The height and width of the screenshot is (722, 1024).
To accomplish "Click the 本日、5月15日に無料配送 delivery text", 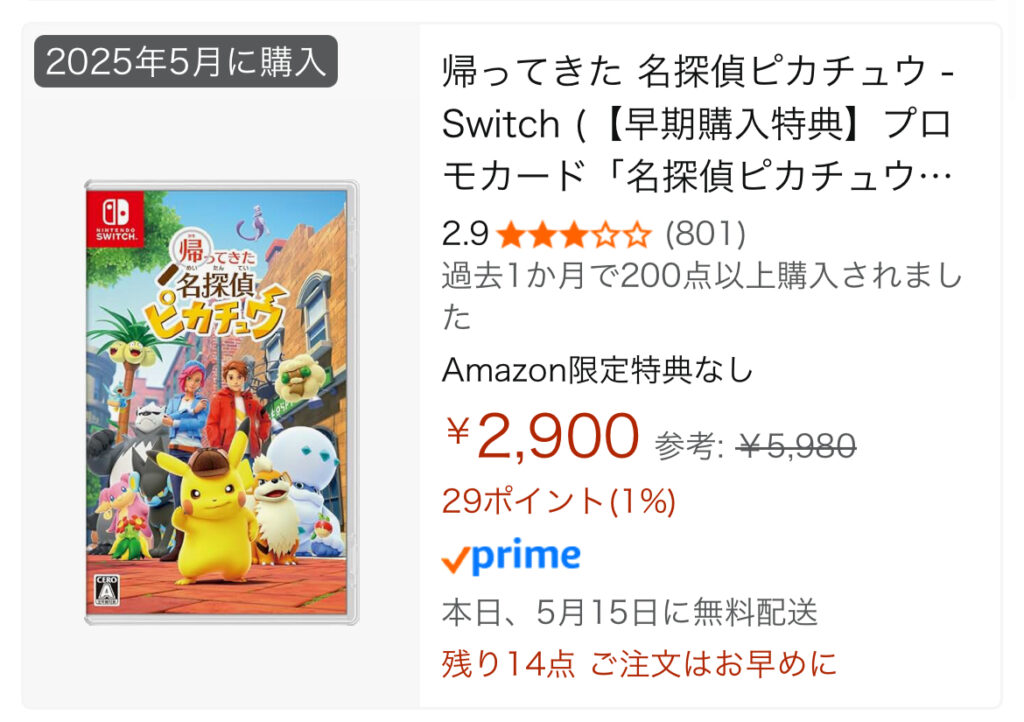I will (630, 612).
